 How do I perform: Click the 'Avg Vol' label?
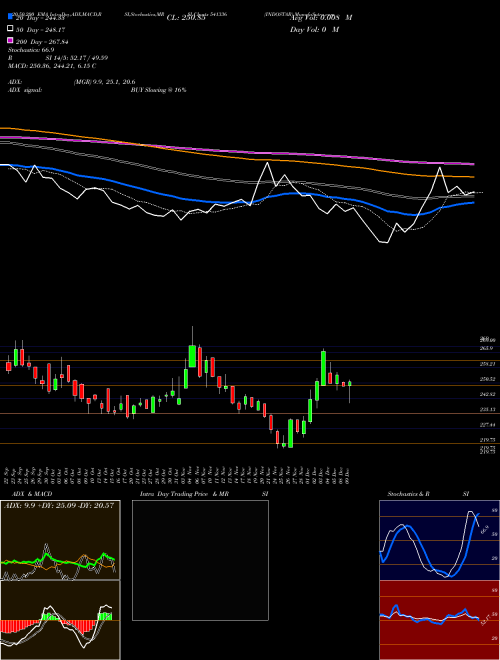321,18
